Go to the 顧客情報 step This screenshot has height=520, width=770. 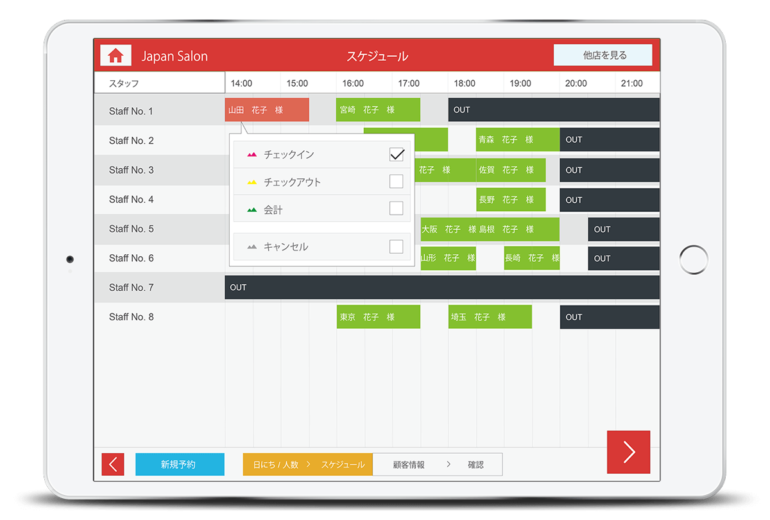[x=408, y=465]
